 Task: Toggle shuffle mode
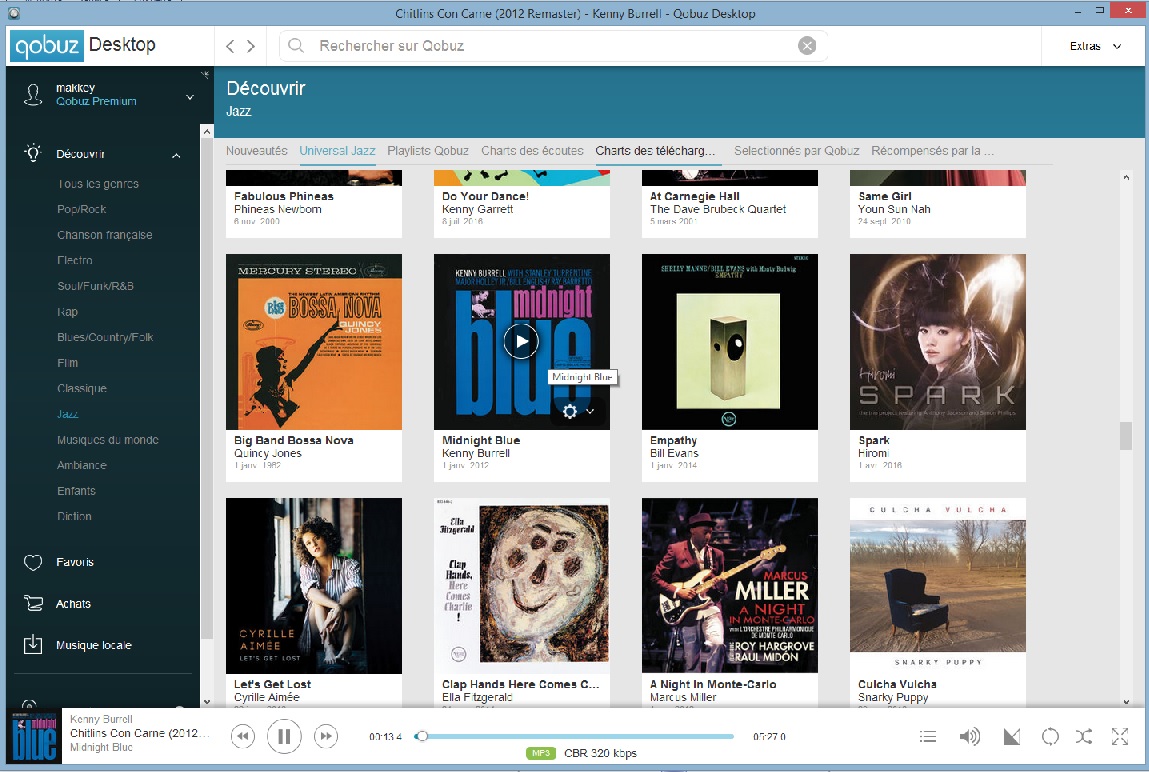pyautogui.click(x=1084, y=737)
